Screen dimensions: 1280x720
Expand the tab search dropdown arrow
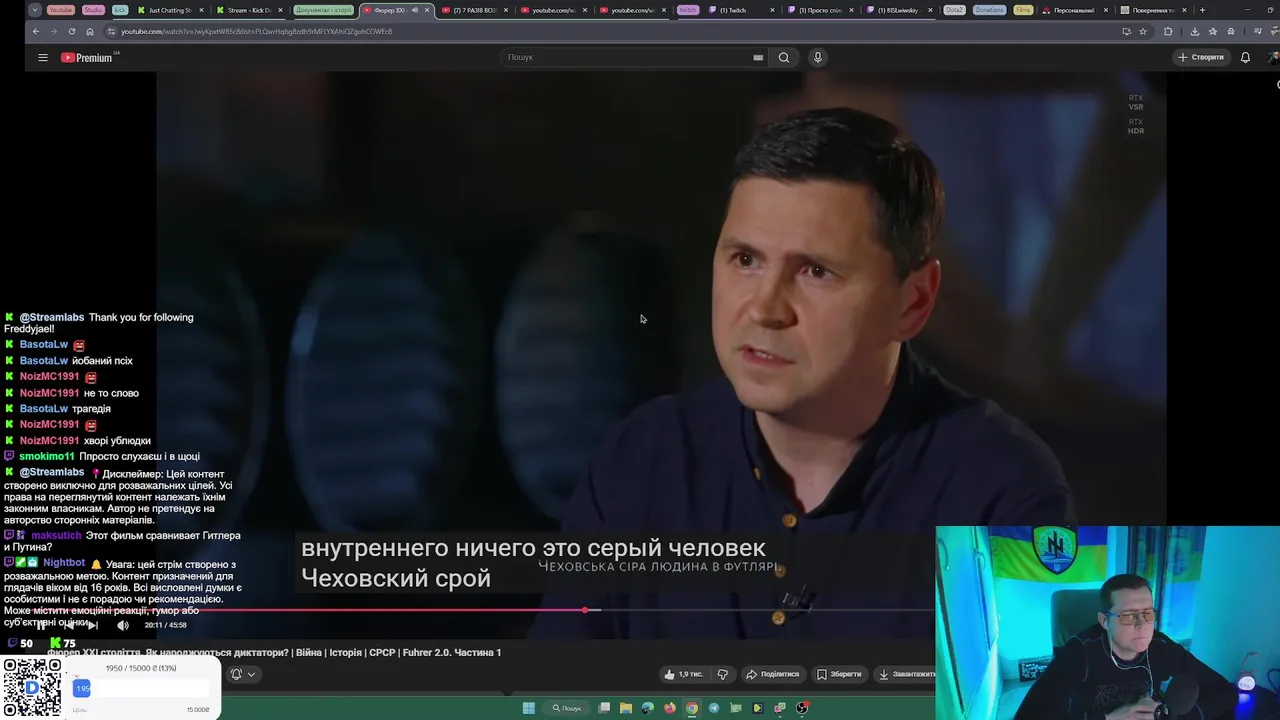pyautogui.click(x=35, y=10)
